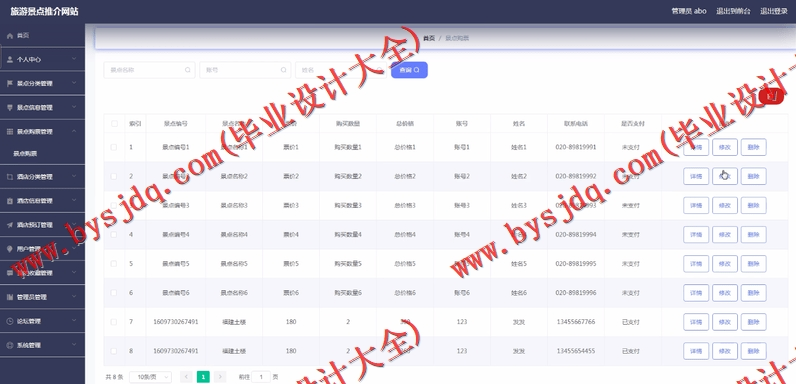
Task: Check the checkbox for row 3
Action: click(114, 206)
